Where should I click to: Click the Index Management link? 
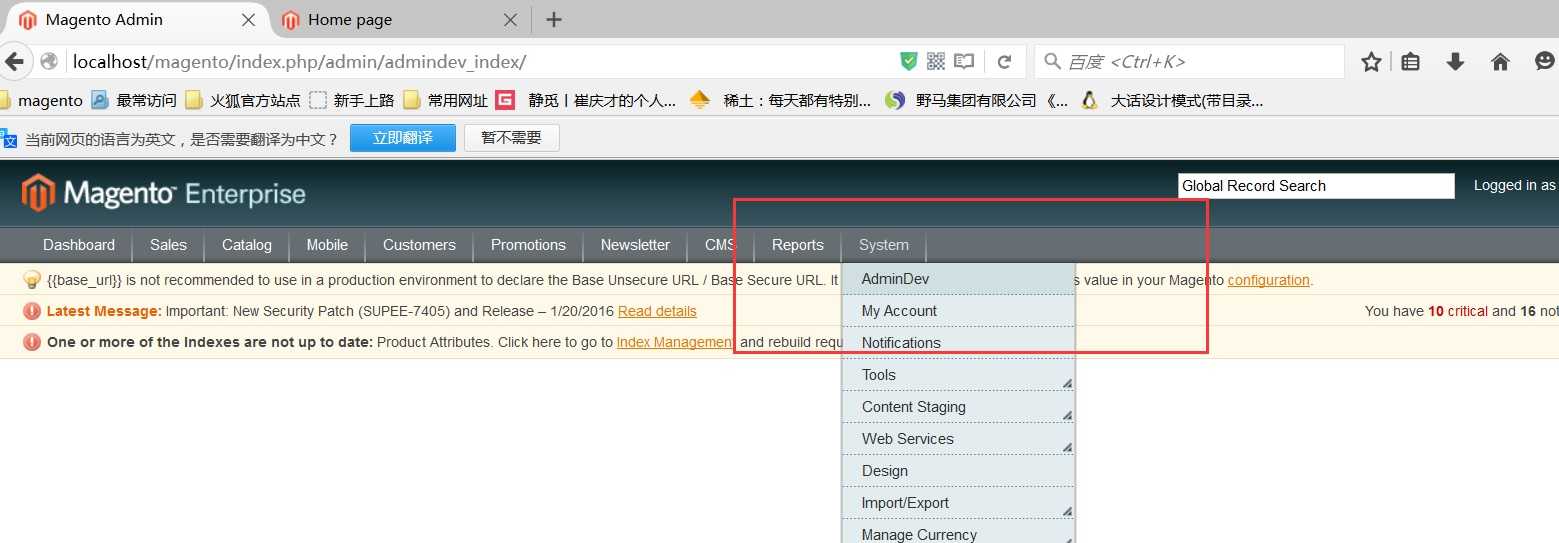pos(675,342)
